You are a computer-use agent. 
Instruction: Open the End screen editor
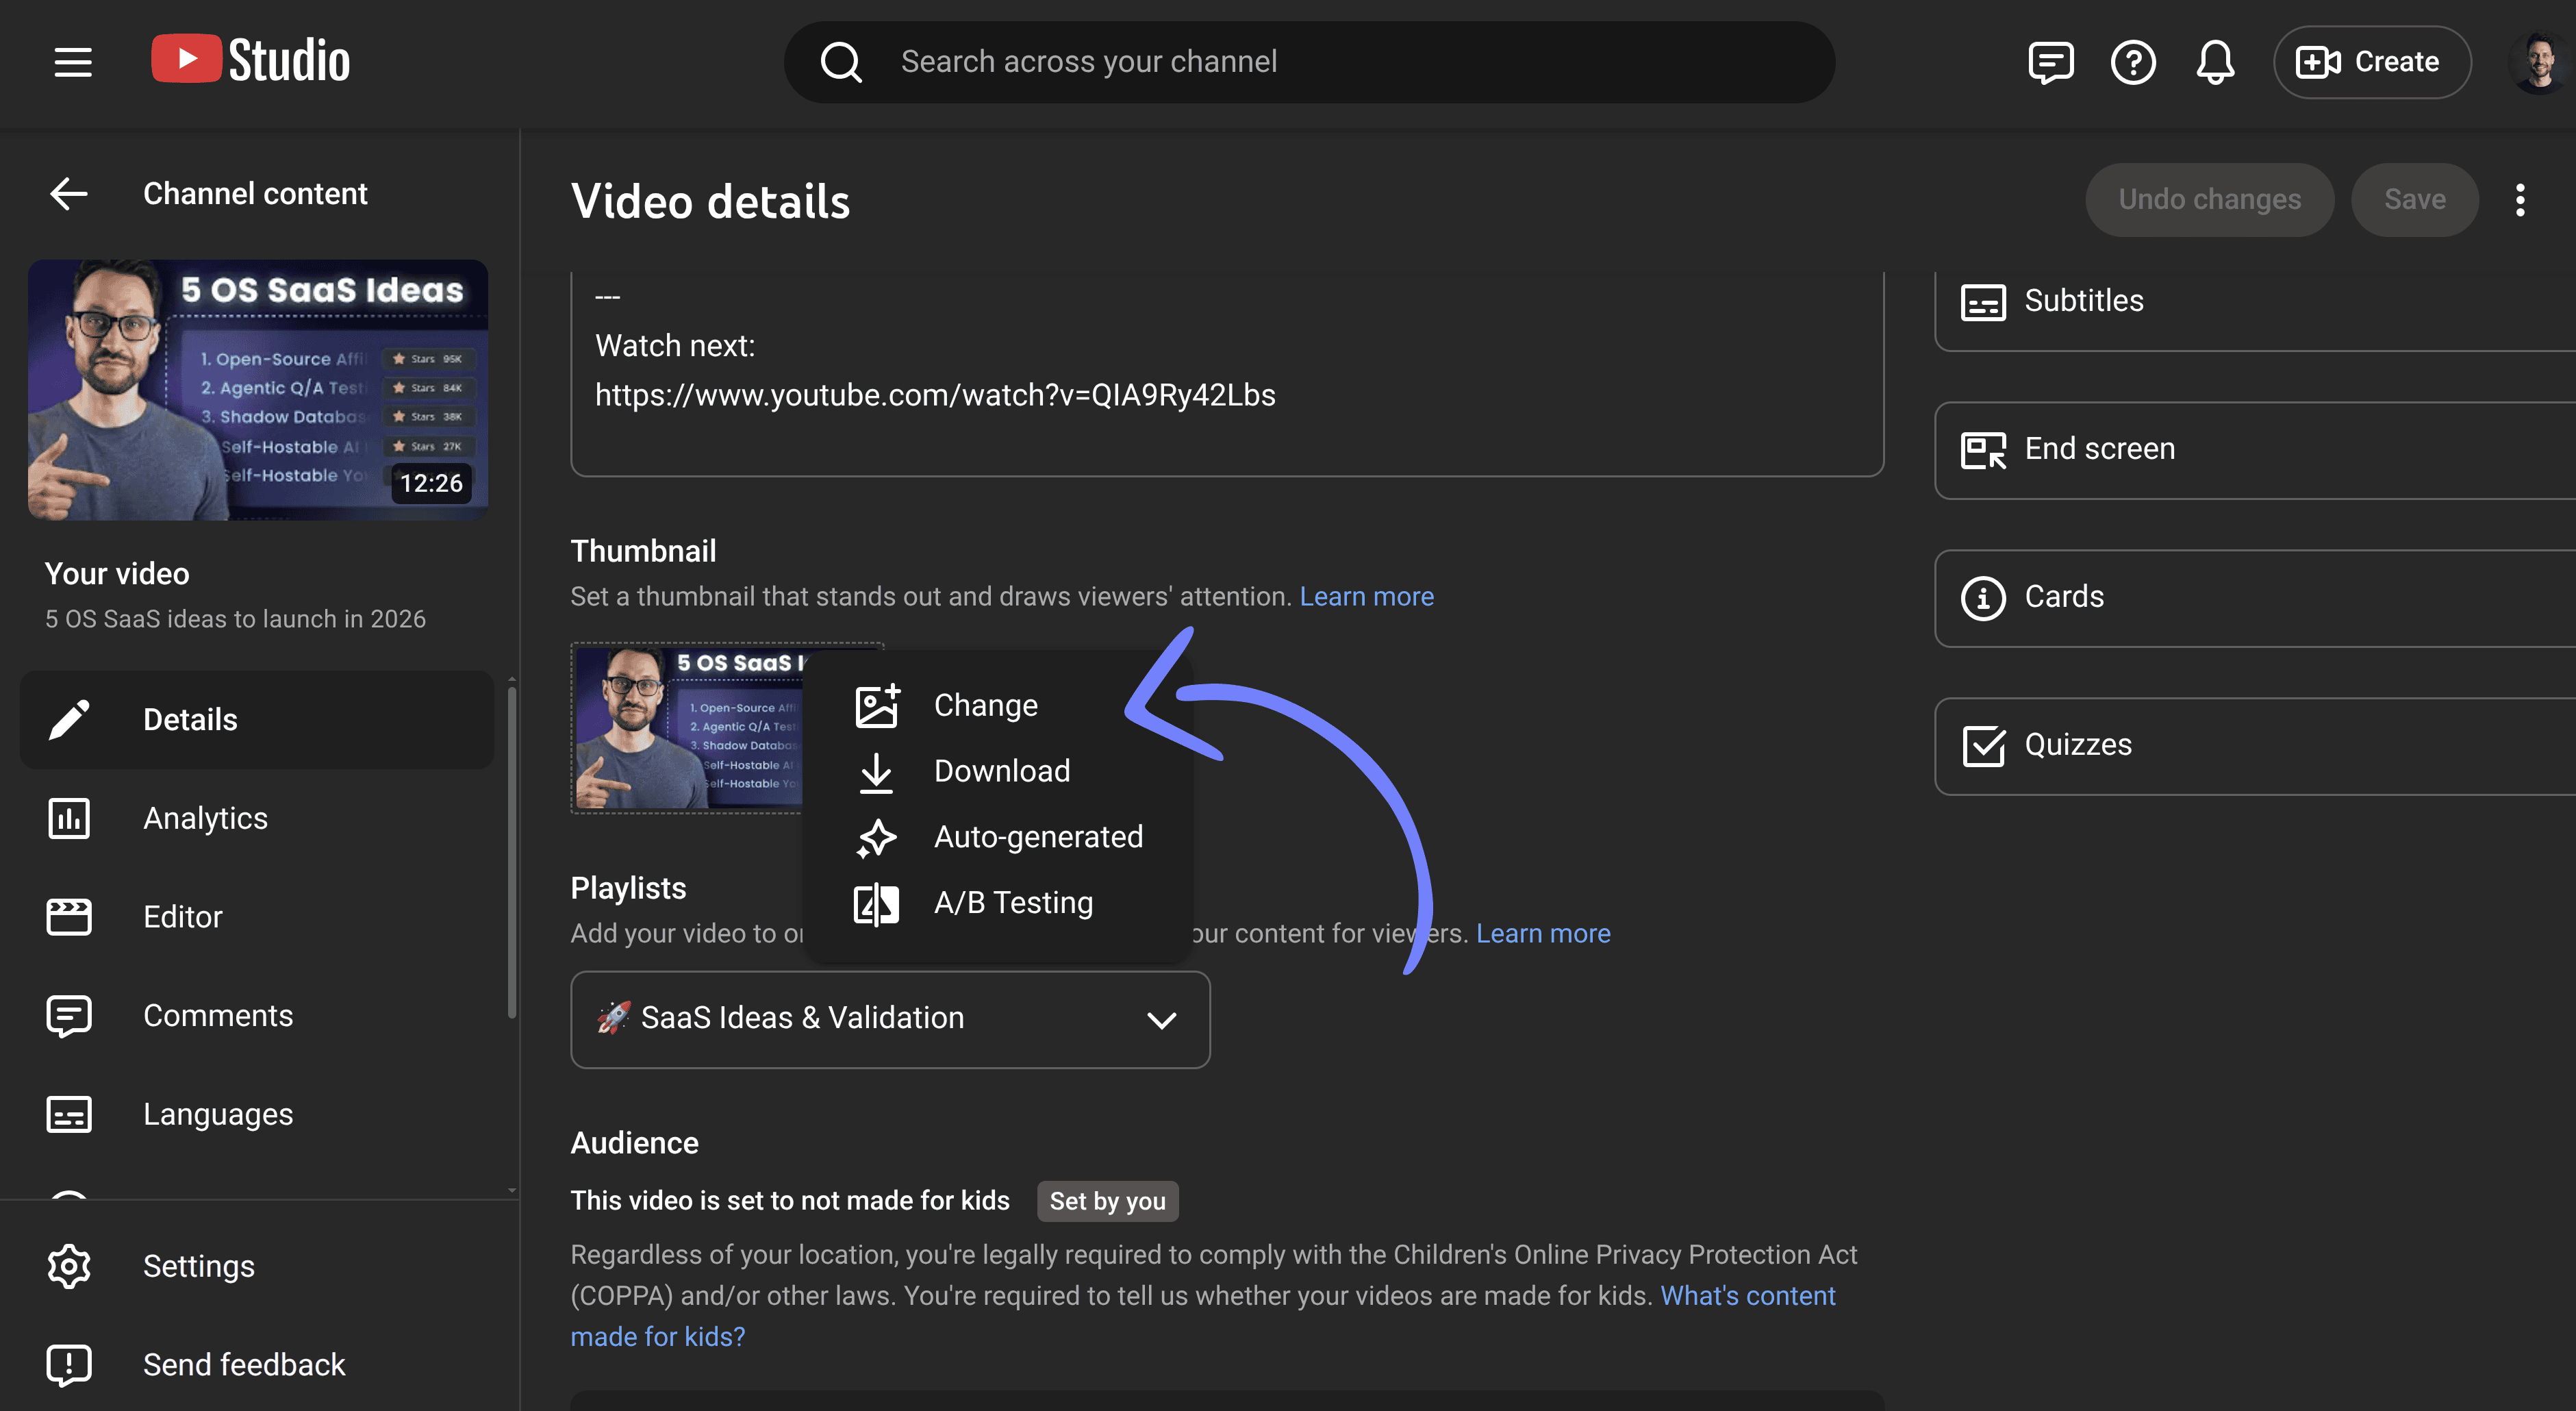pyautogui.click(x=2099, y=449)
